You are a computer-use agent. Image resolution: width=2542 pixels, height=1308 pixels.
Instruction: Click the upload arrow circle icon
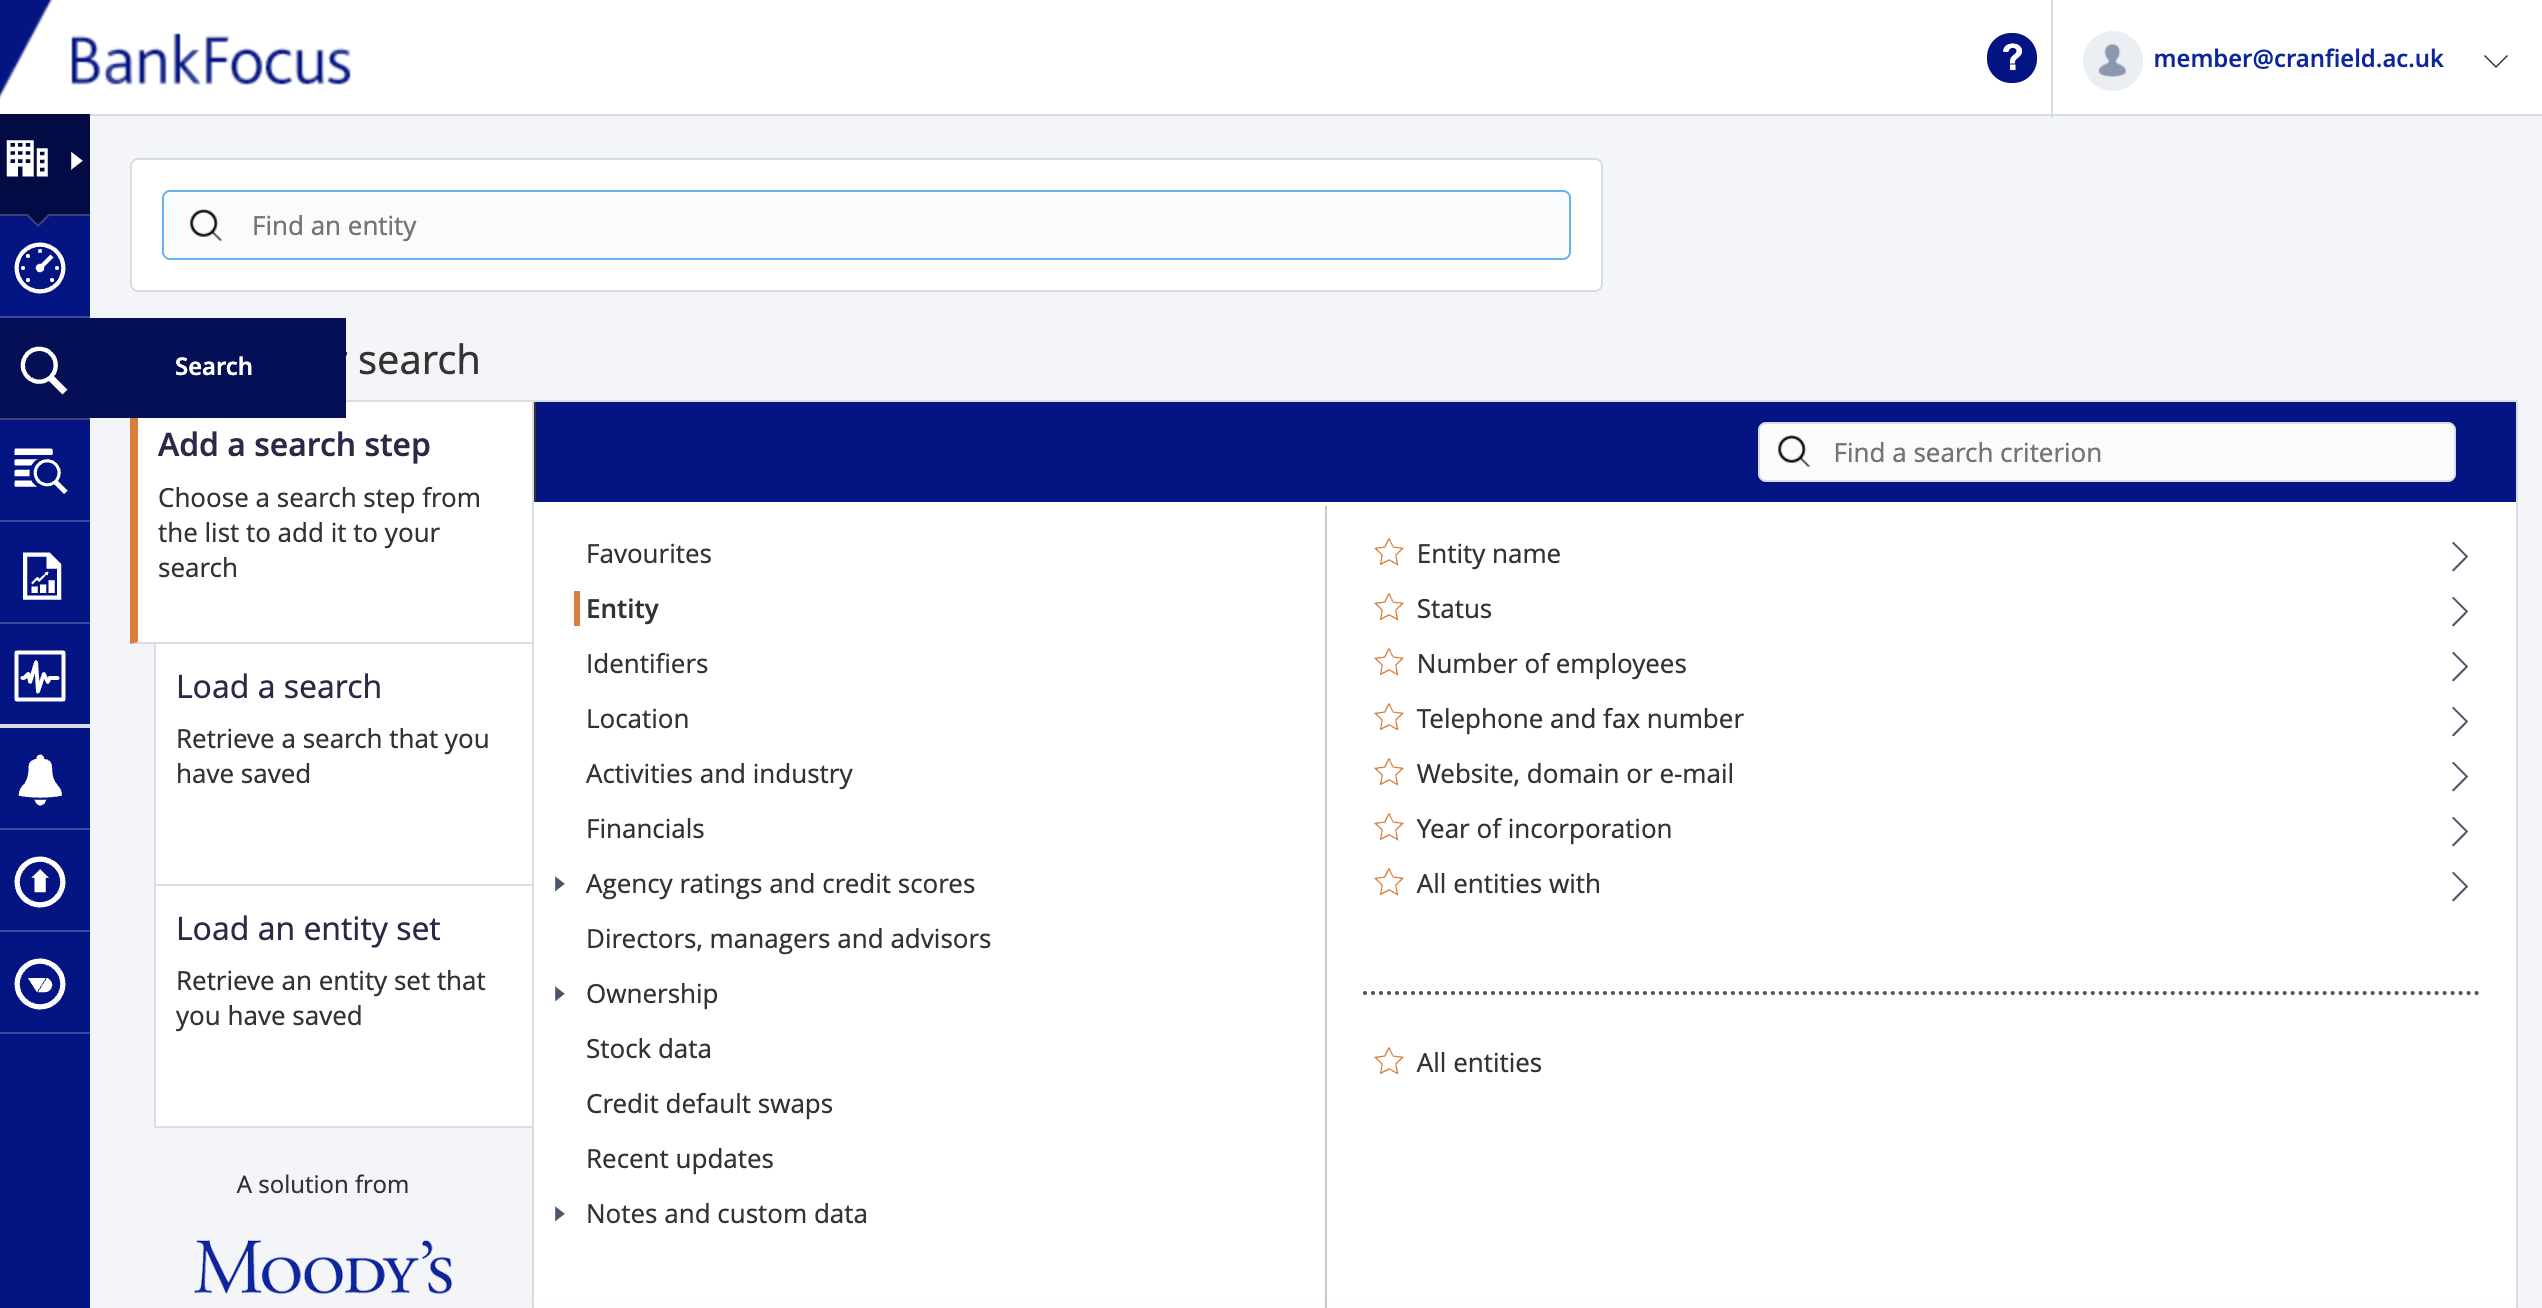coord(41,882)
